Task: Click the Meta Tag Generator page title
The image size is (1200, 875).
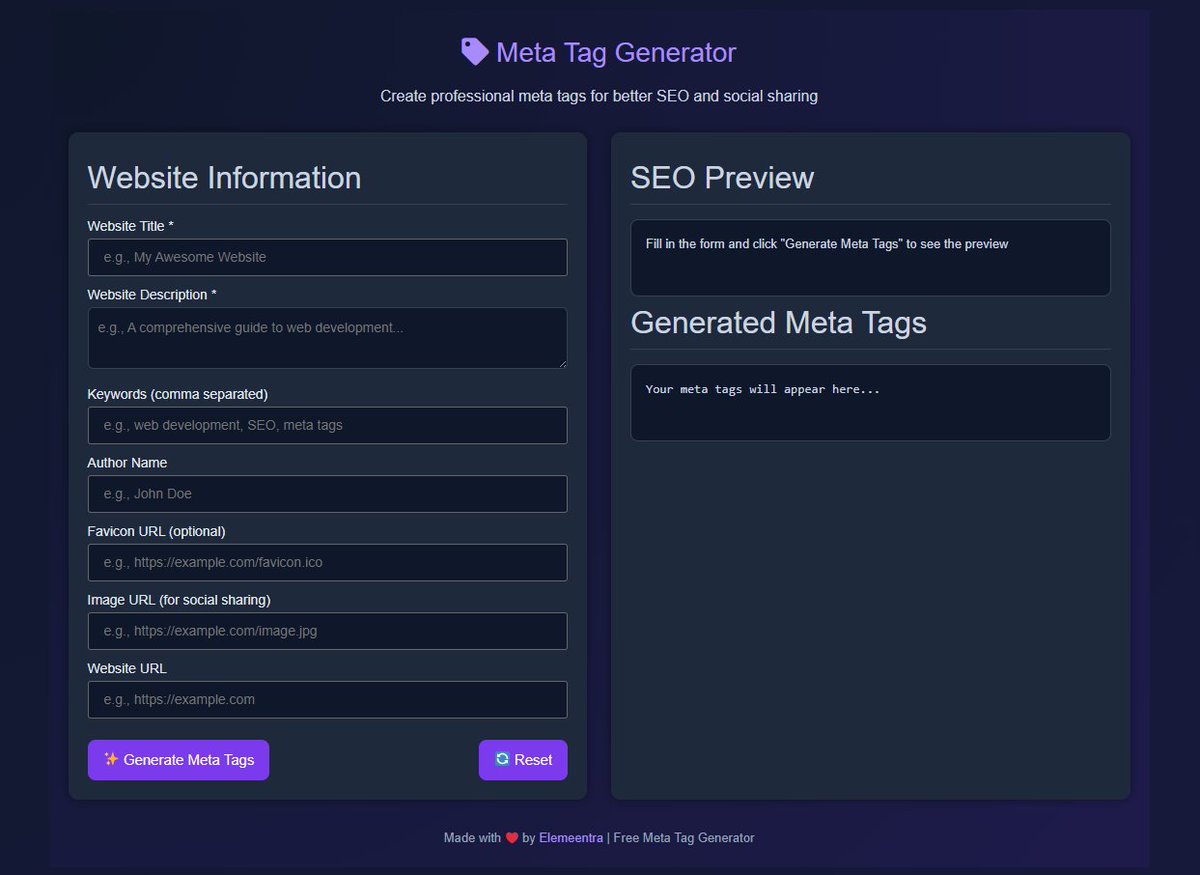Action: coord(616,52)
